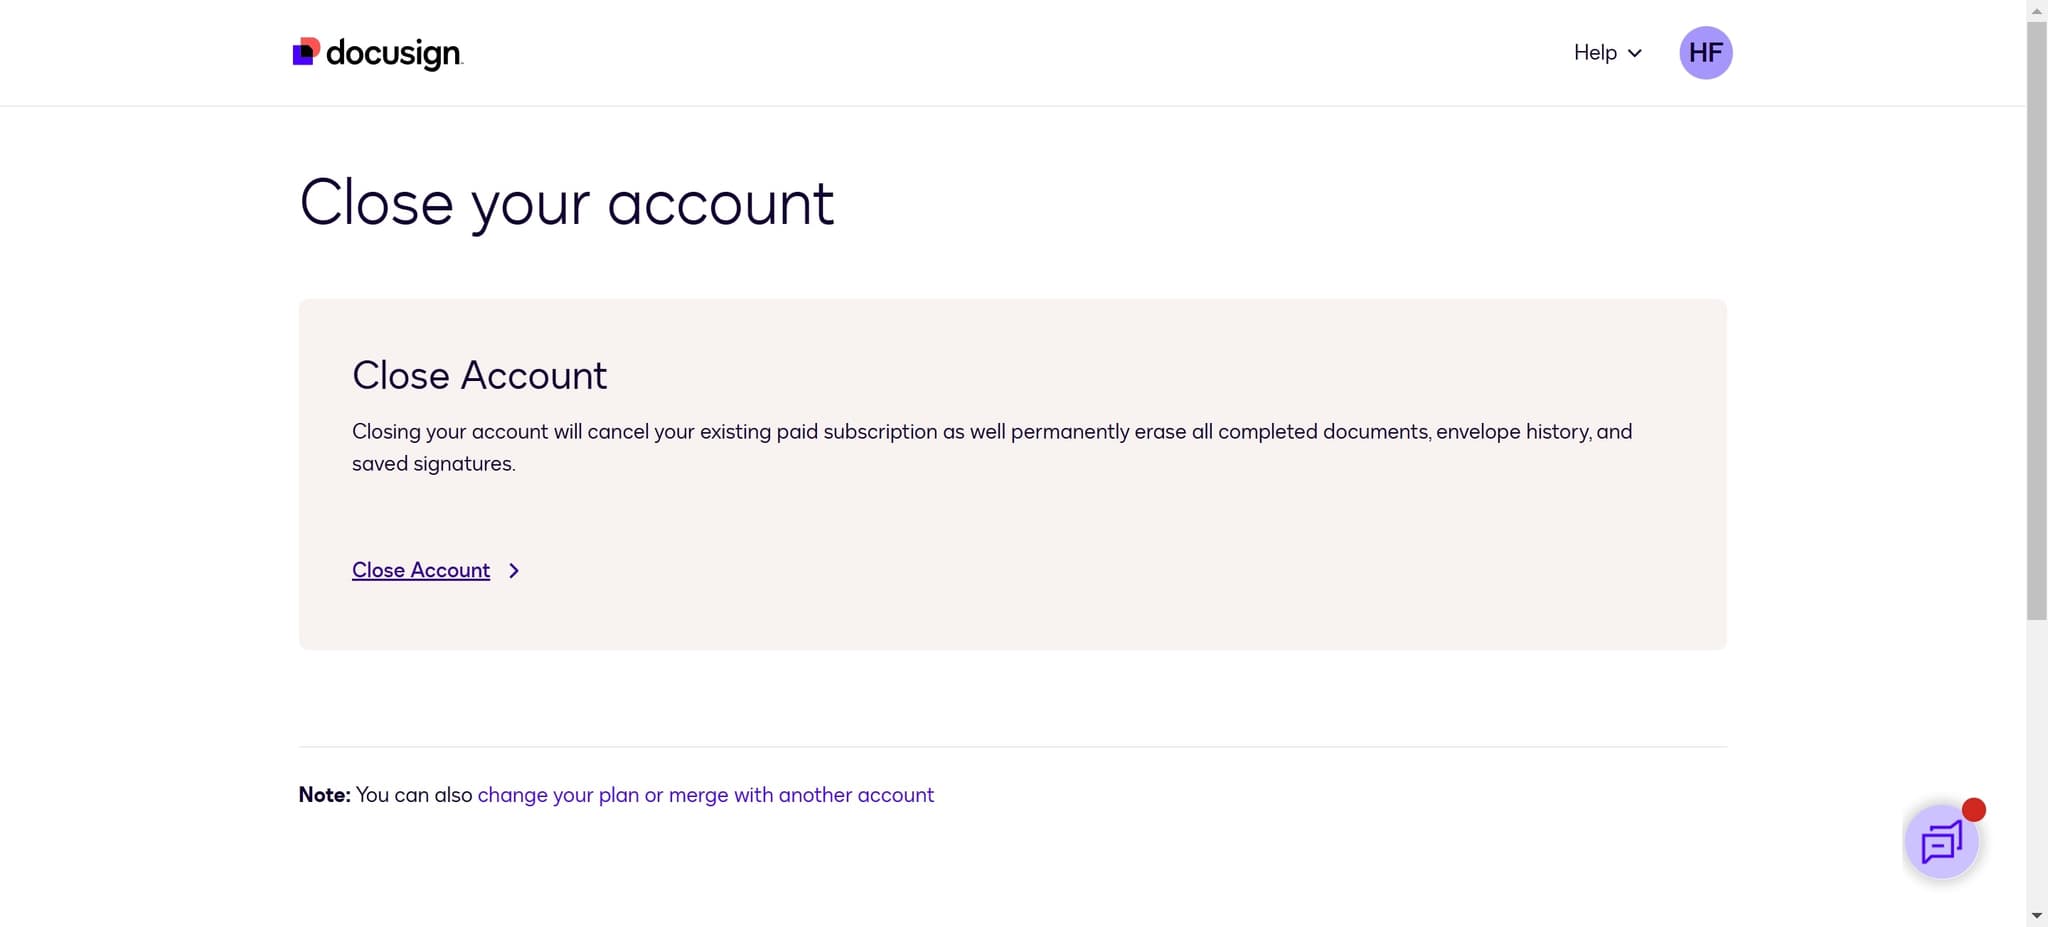This screenshot has height=927, width=2048.
Task: Click the scrollbar up arrow
Action: (2037, 10)
